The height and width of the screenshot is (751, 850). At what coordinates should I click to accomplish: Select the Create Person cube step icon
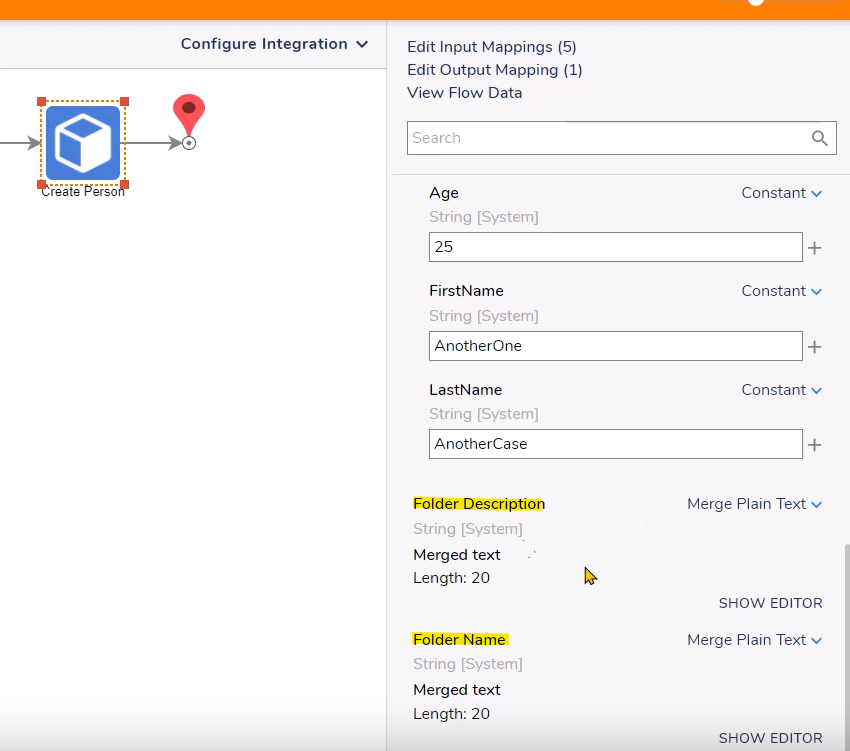83,143
